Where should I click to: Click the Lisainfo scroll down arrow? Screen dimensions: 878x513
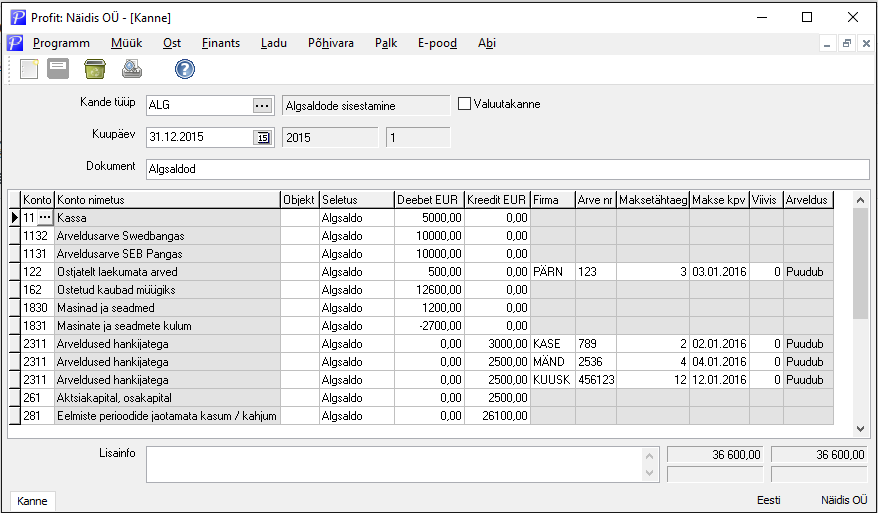[650, 473]
